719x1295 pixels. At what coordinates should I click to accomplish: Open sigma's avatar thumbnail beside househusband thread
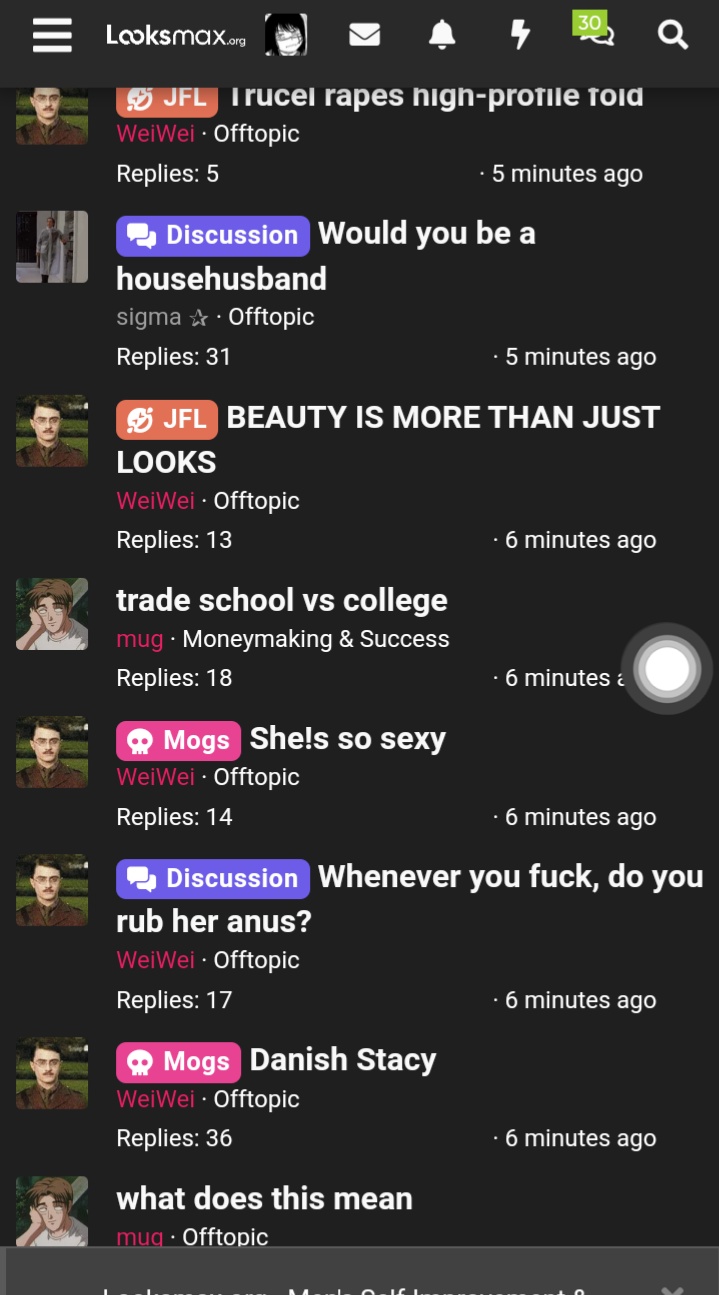click(52, 247)
